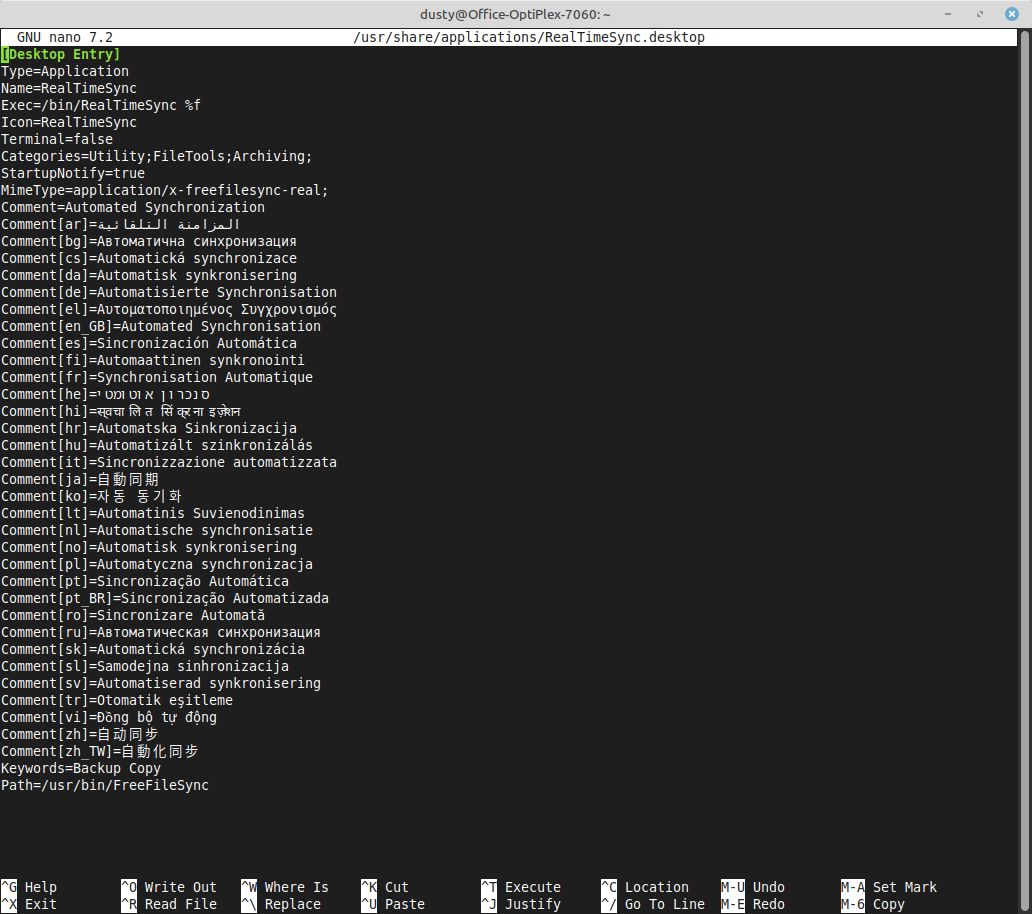Click the Comment[sk]=Automatická synchronizácia line
The image size is (1032, 914).
[x=153, y=649]
